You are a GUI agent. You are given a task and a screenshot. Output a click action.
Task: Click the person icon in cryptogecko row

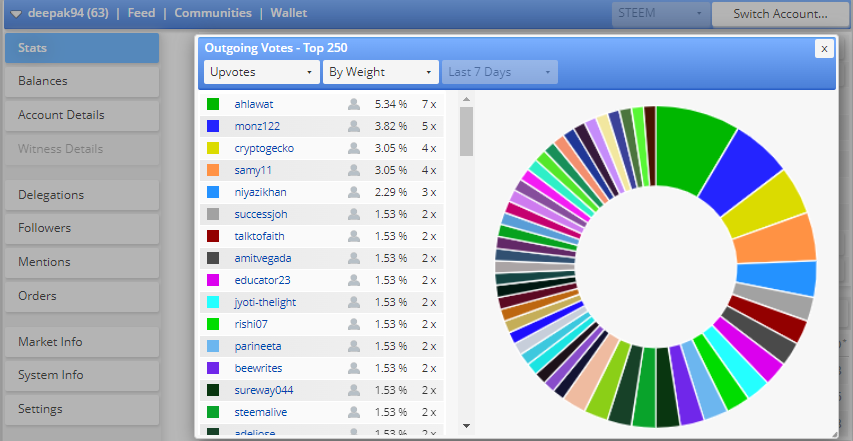tap(354, 148)
